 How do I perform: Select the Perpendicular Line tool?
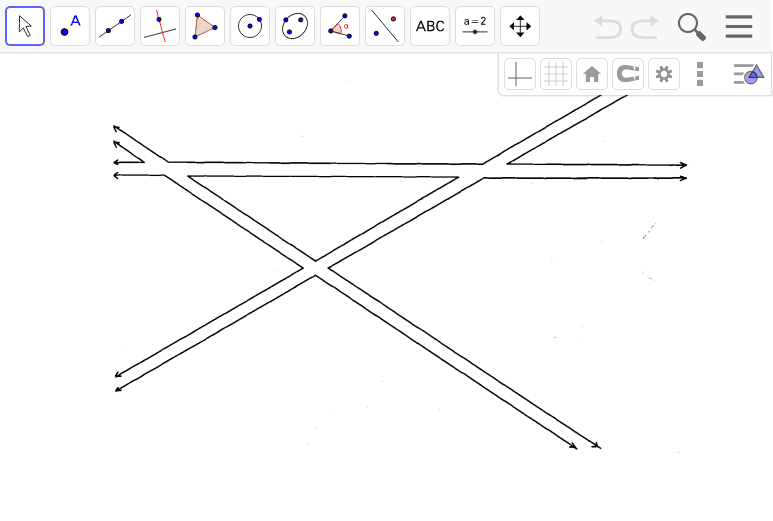[160, 26]
